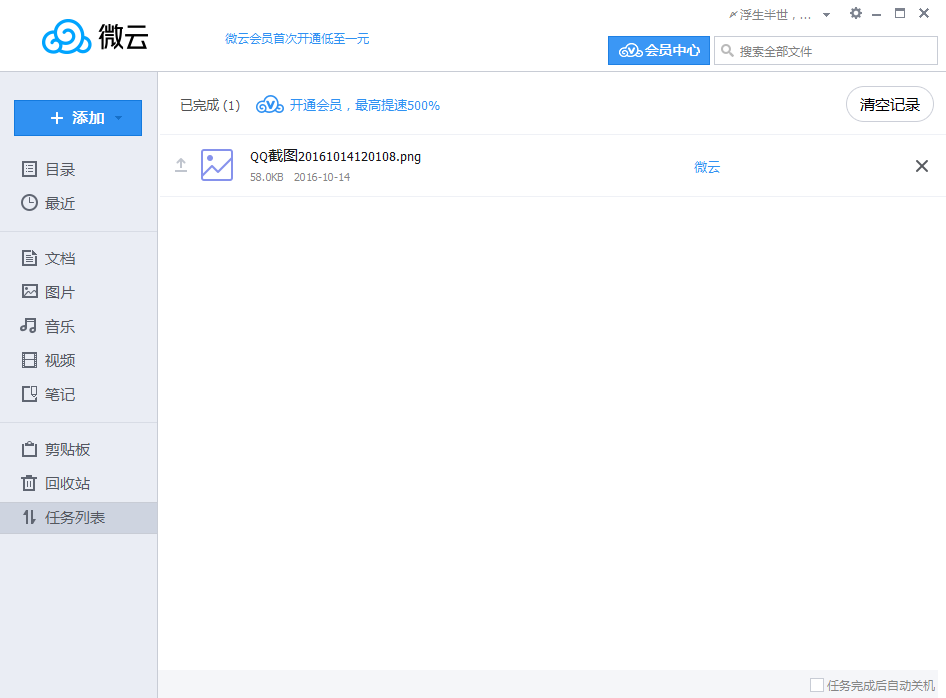Image resolution: width=946 pixels, height=698 pixels.
Task: Click 清空记录 to clear records
Action: [889, 103]
